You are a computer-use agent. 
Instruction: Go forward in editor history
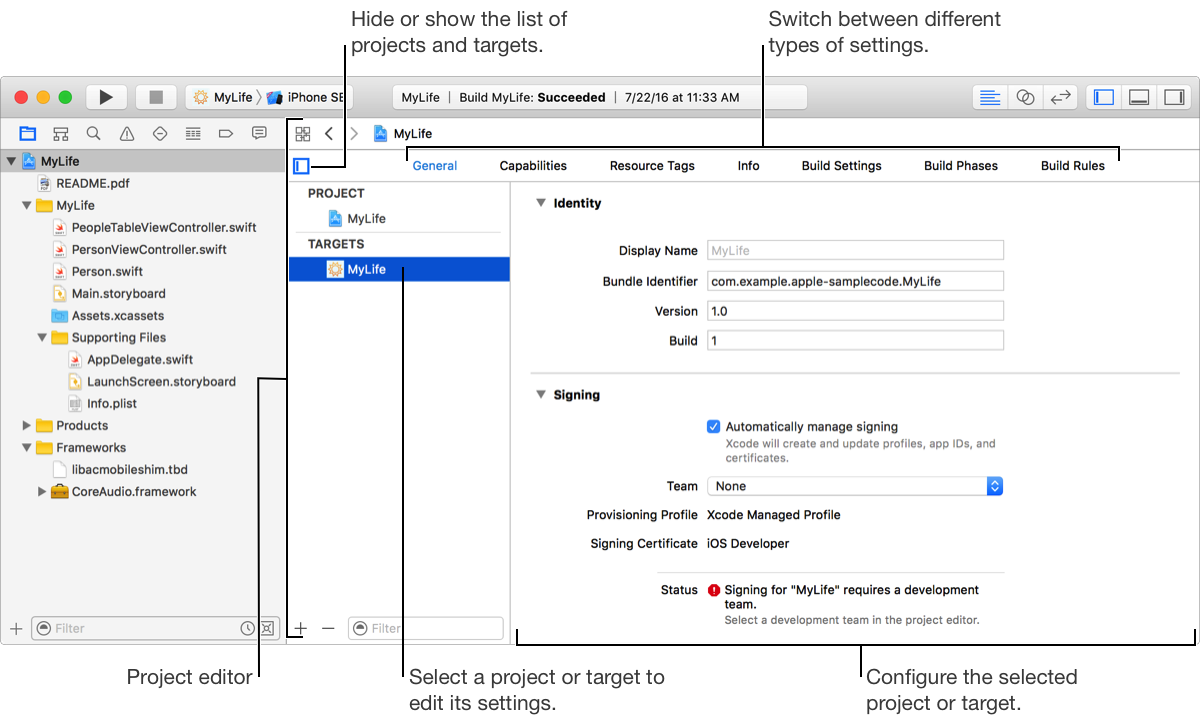tap(353, 133)
